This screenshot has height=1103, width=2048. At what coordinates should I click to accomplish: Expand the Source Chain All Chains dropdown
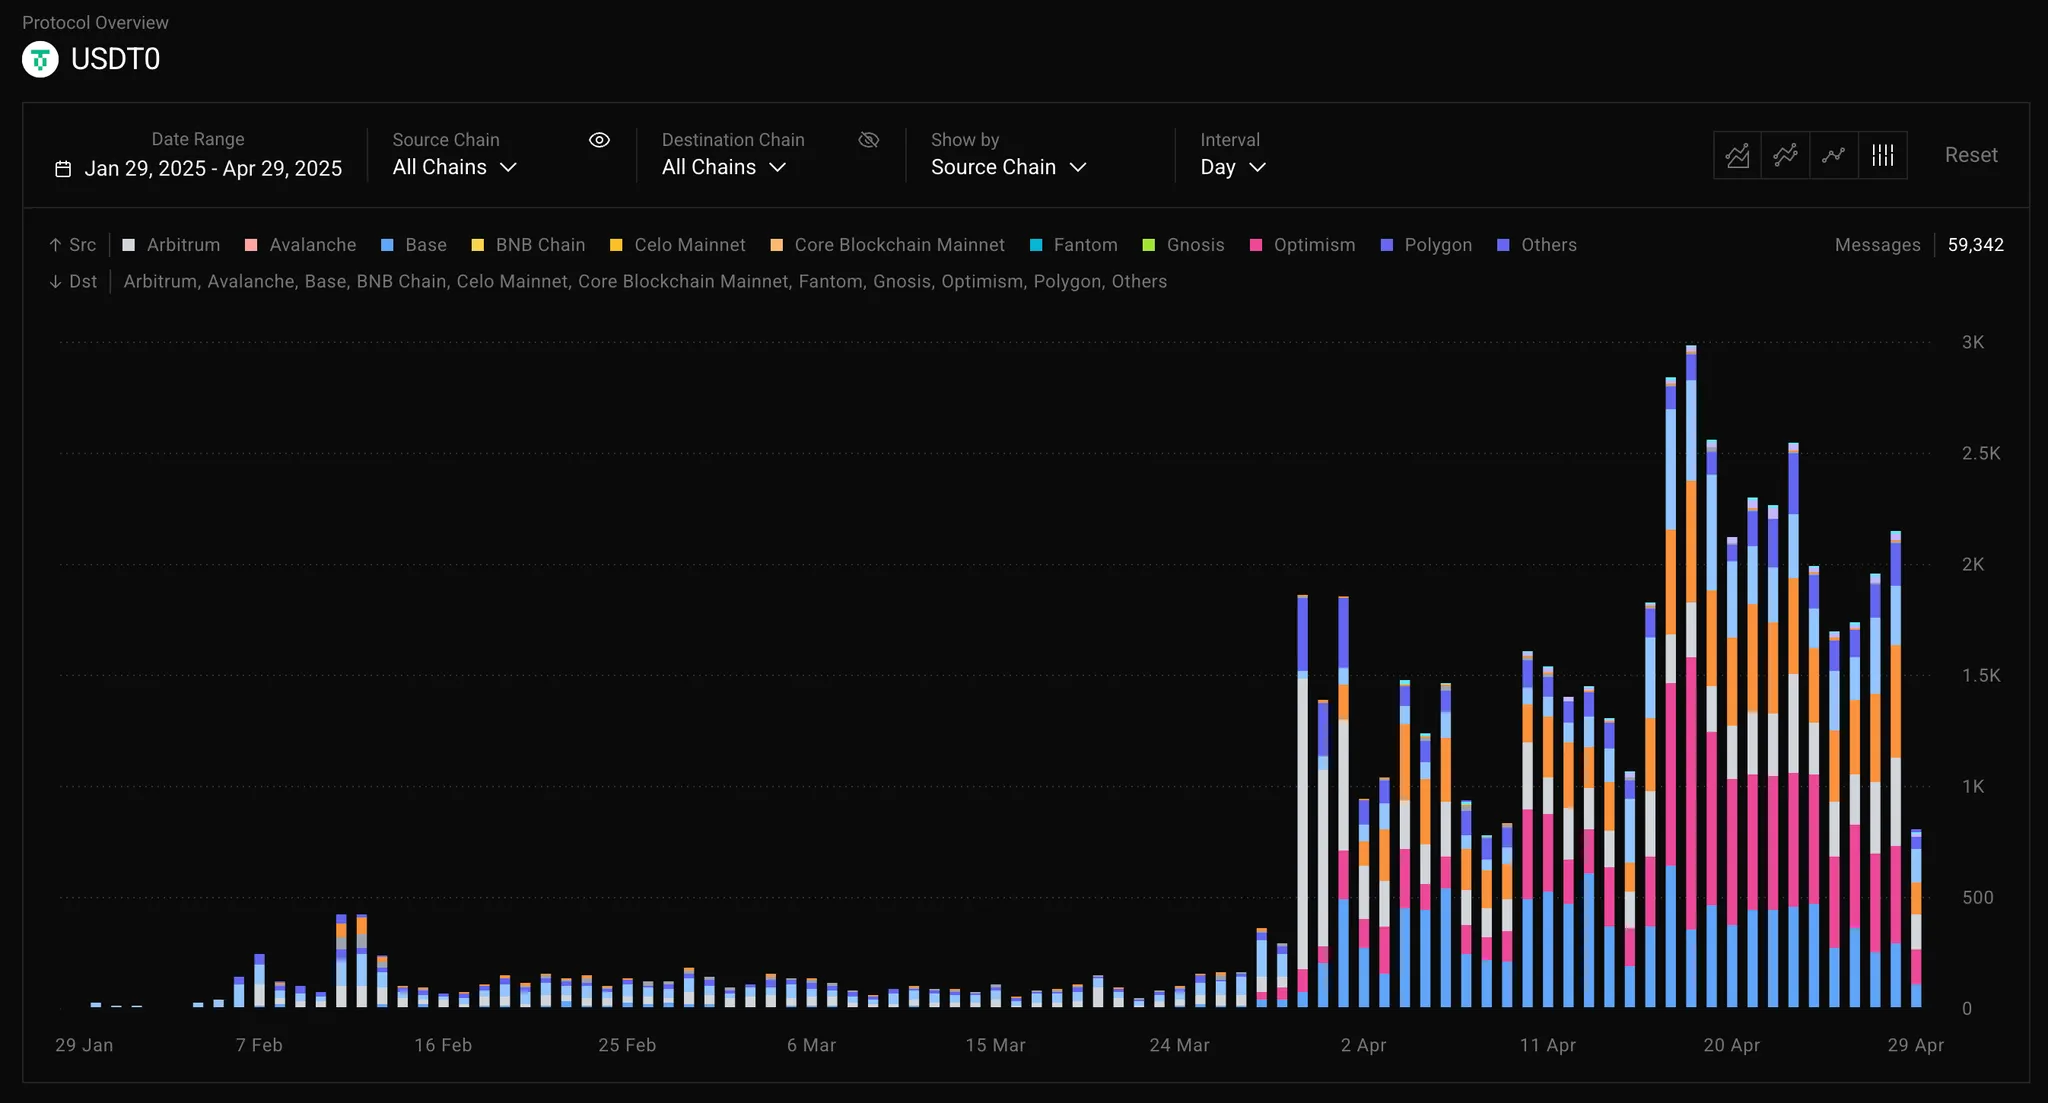(x=455, y=168)
